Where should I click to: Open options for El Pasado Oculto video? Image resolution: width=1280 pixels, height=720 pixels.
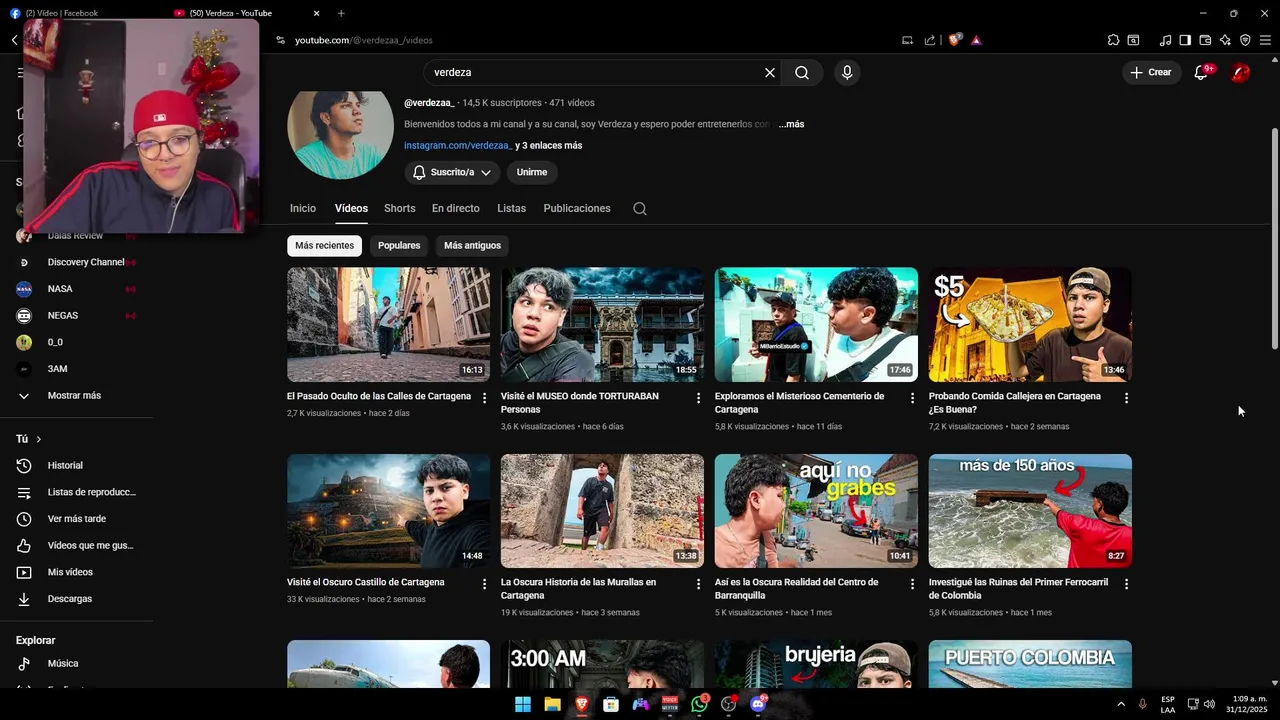tap(485, 398)
